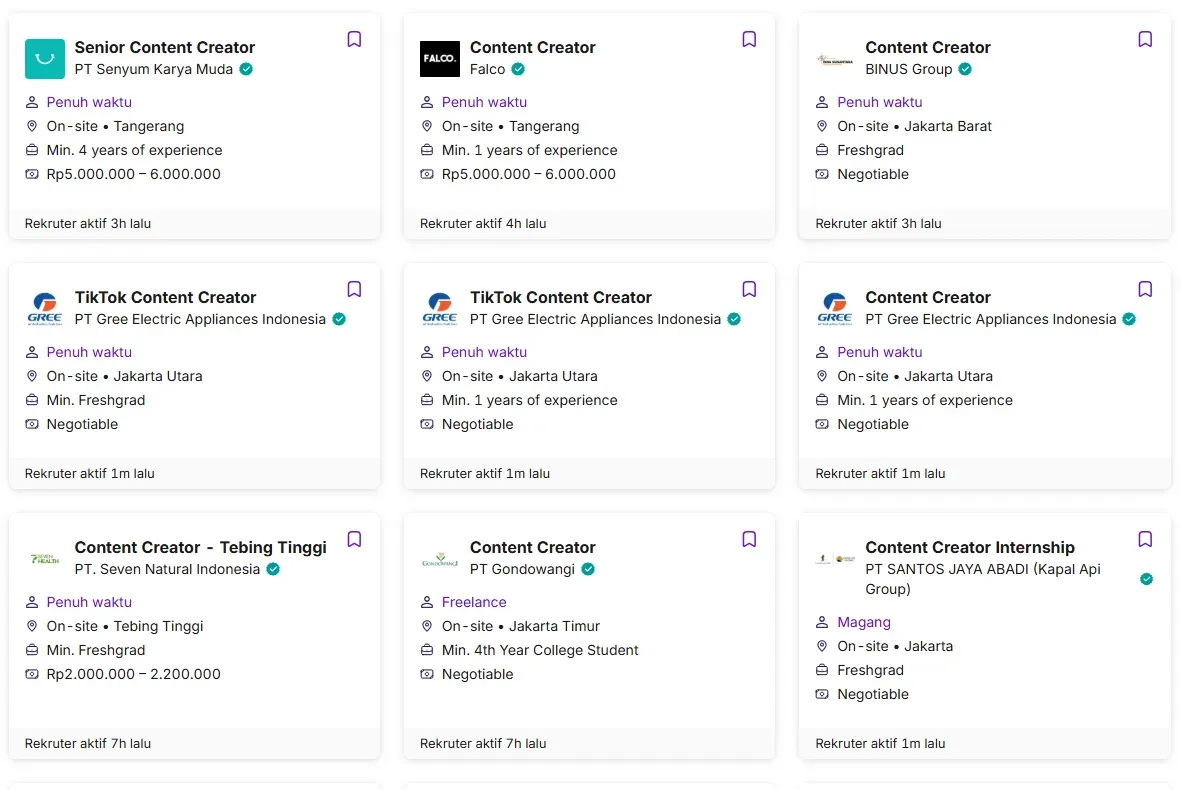Click the BINUS Group logo
Screen dimensions: 1181x790
coord(835,59)
